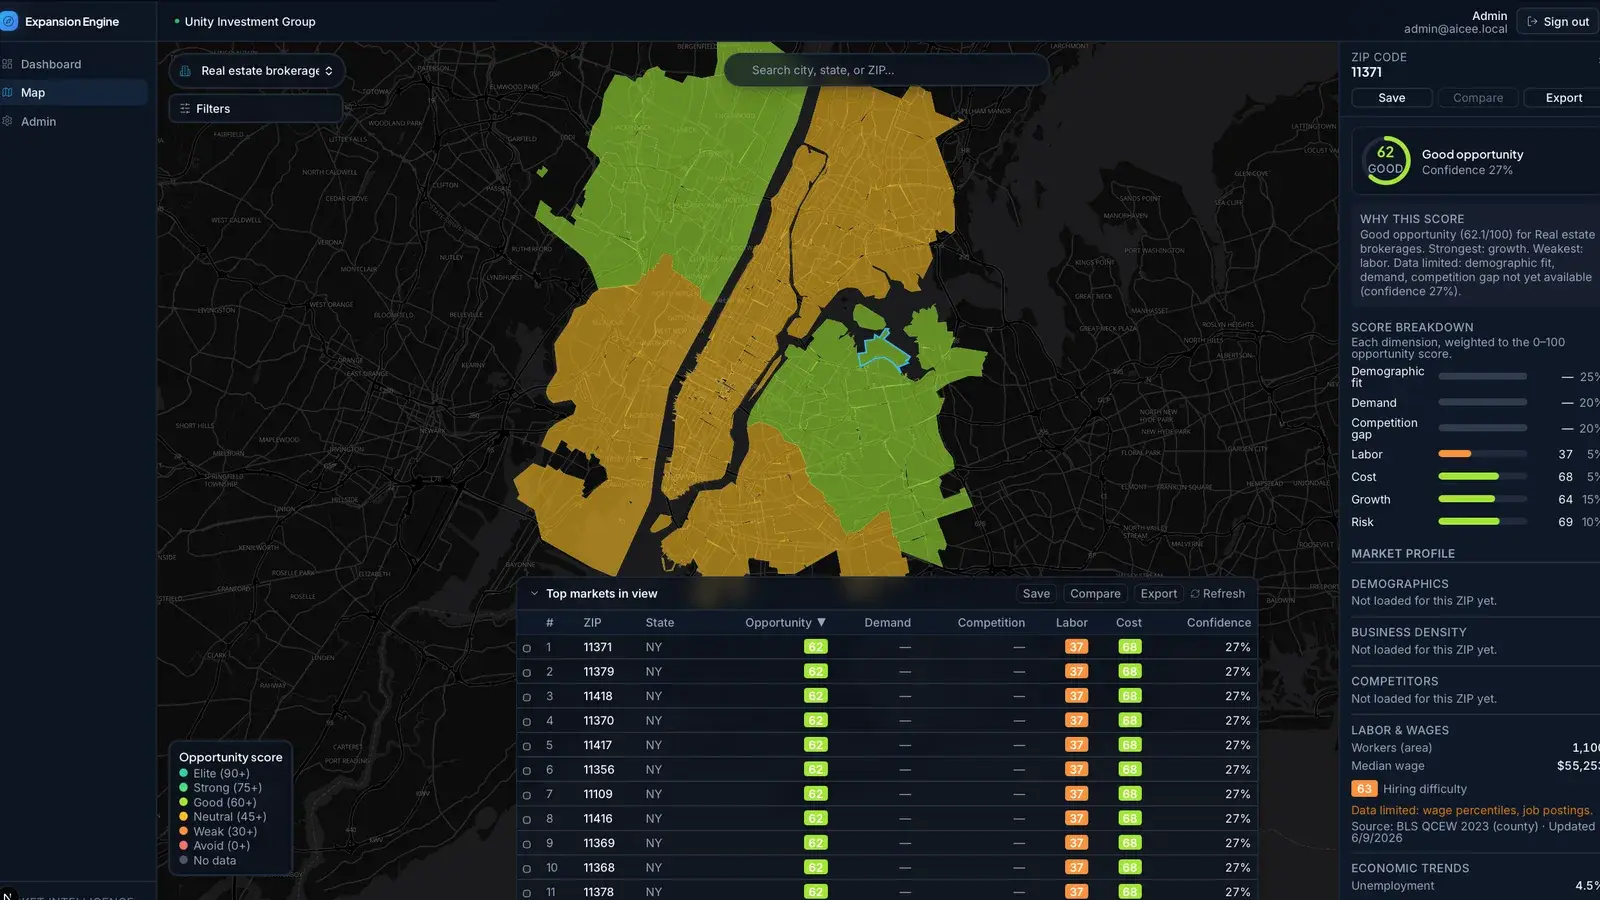Click Compare in the Top markets toolbar
1600x900 pixels.
[x=1095, y=594]
